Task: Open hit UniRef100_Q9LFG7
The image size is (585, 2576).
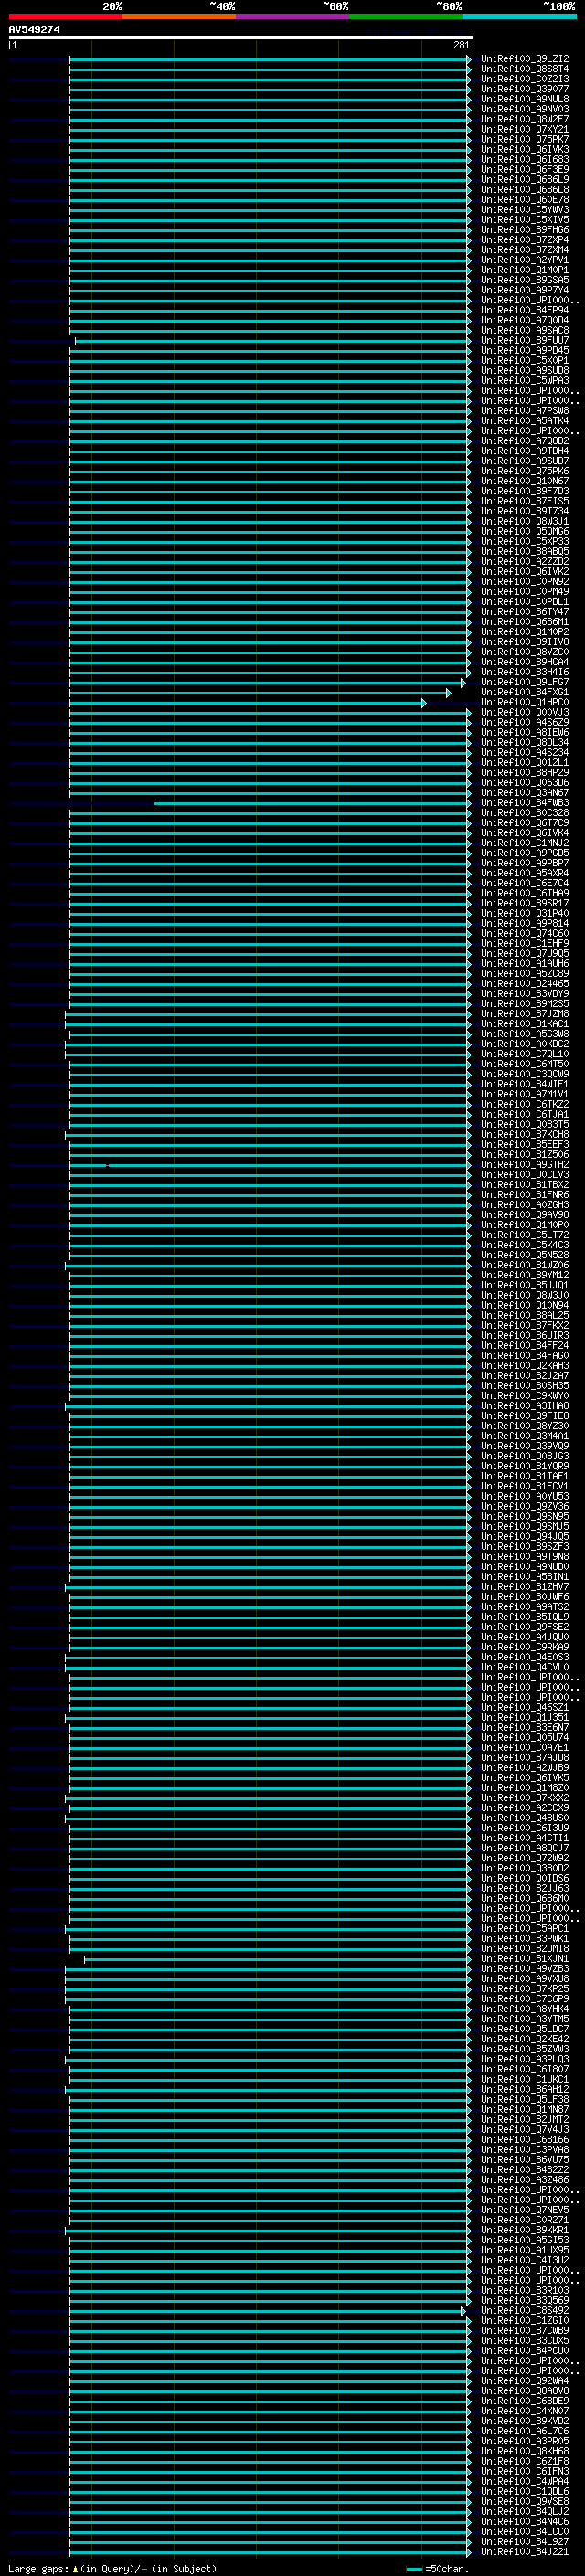Action: 525,682
